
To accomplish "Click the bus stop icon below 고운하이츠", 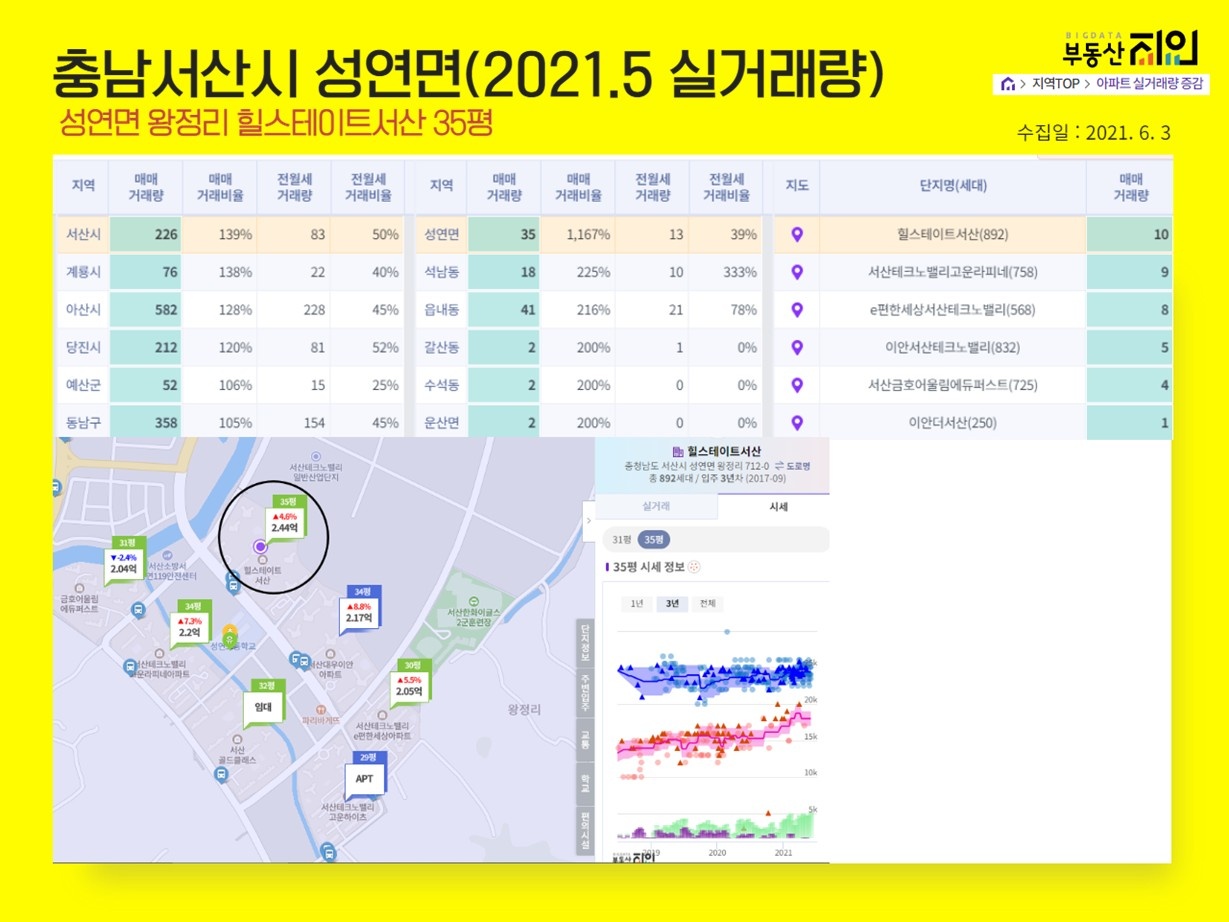I will tap(329, 852).
